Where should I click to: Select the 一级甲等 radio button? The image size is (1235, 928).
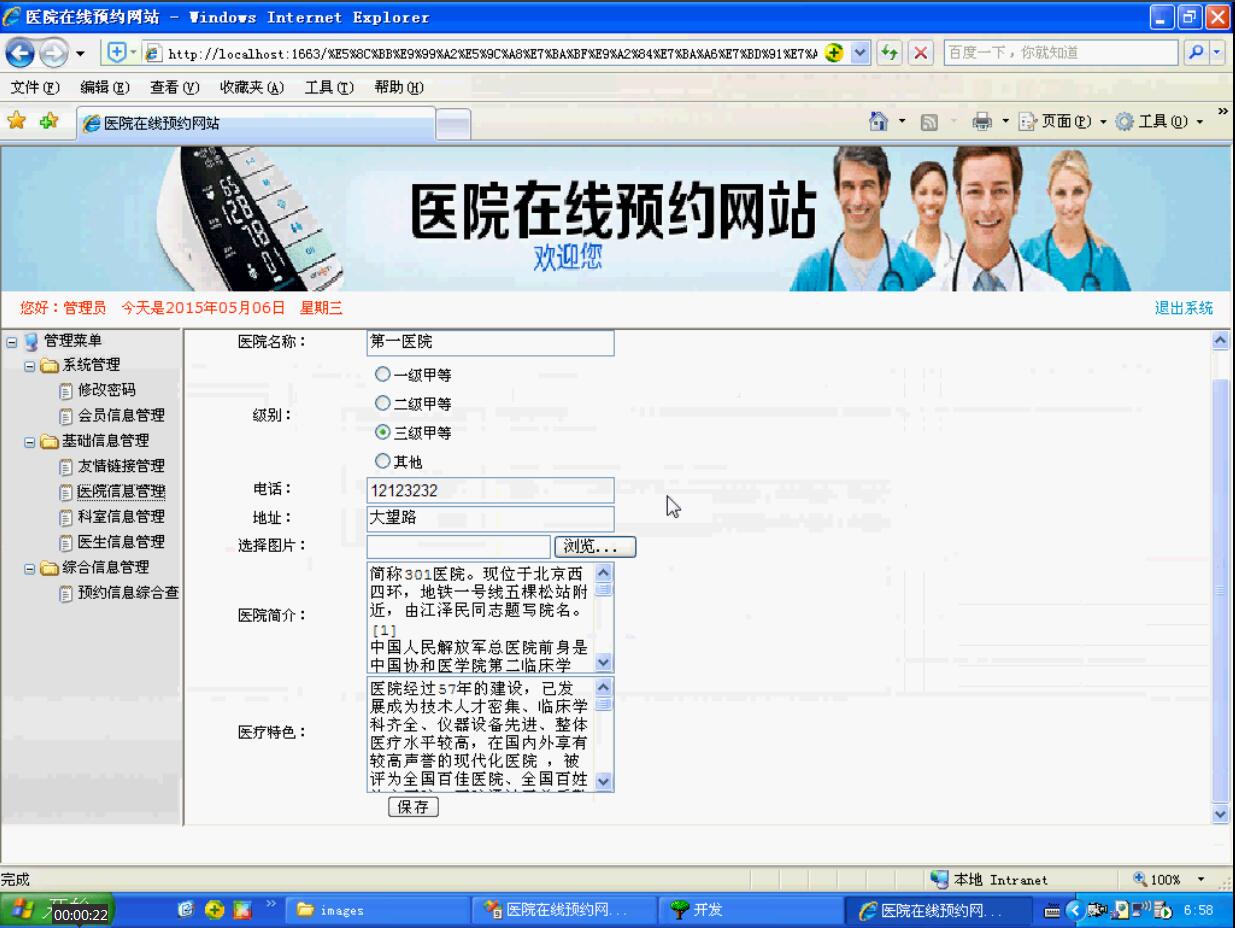pos(382,375)
